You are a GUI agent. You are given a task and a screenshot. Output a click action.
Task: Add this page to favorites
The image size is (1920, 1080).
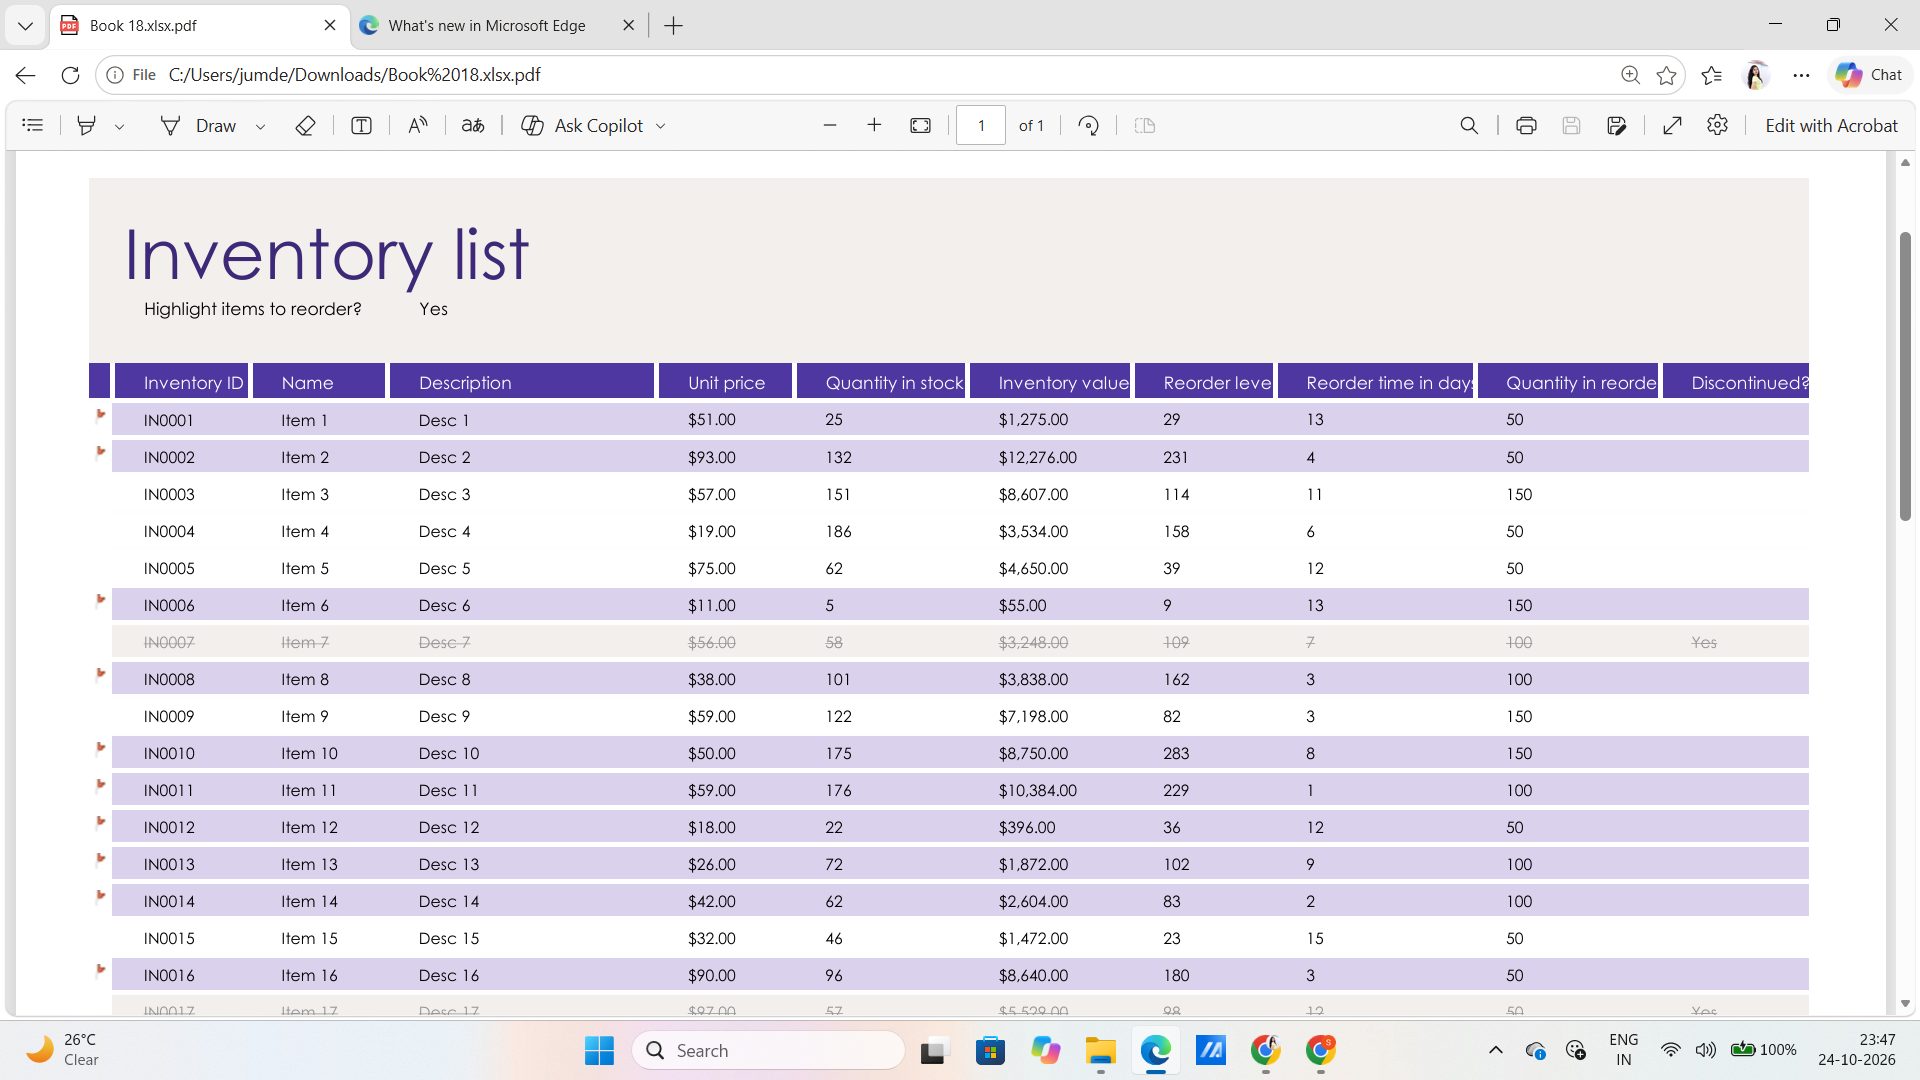point(1666,75)
